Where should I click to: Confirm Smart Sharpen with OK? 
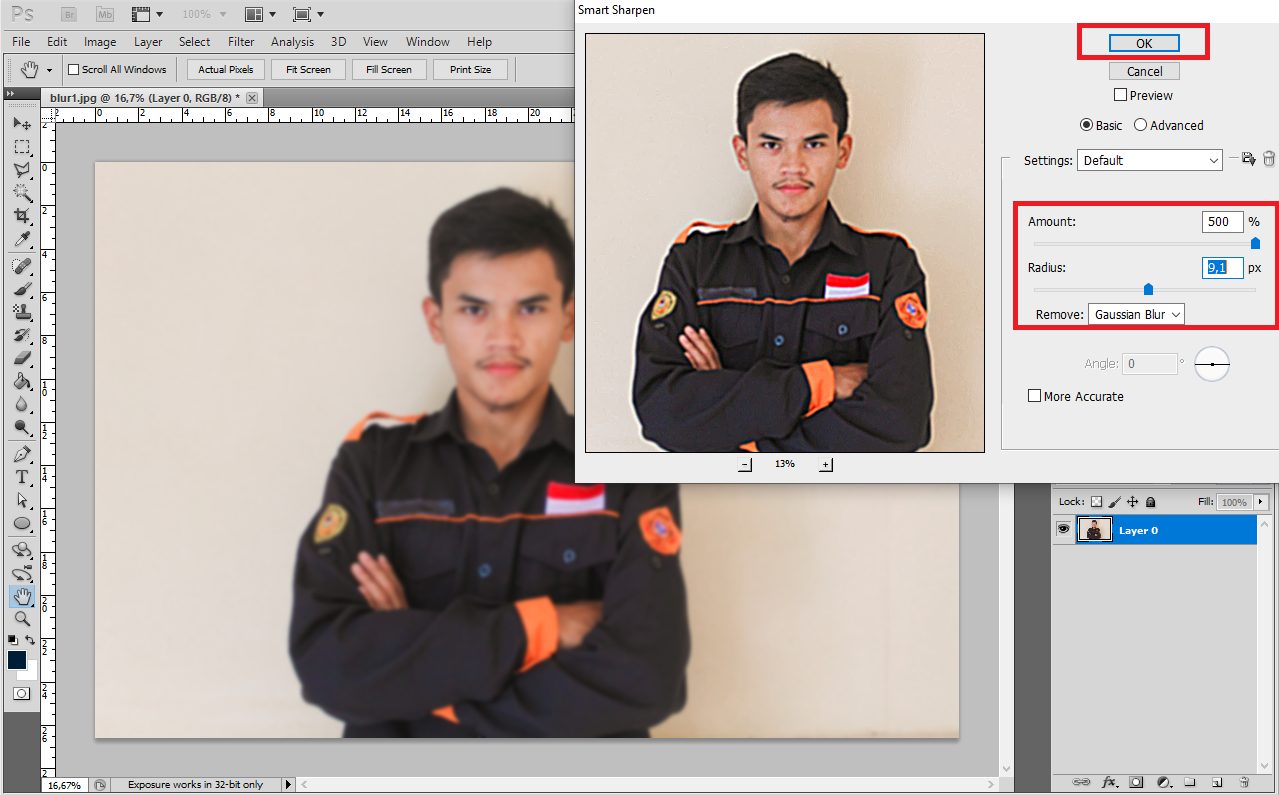tap(1144, 43)
